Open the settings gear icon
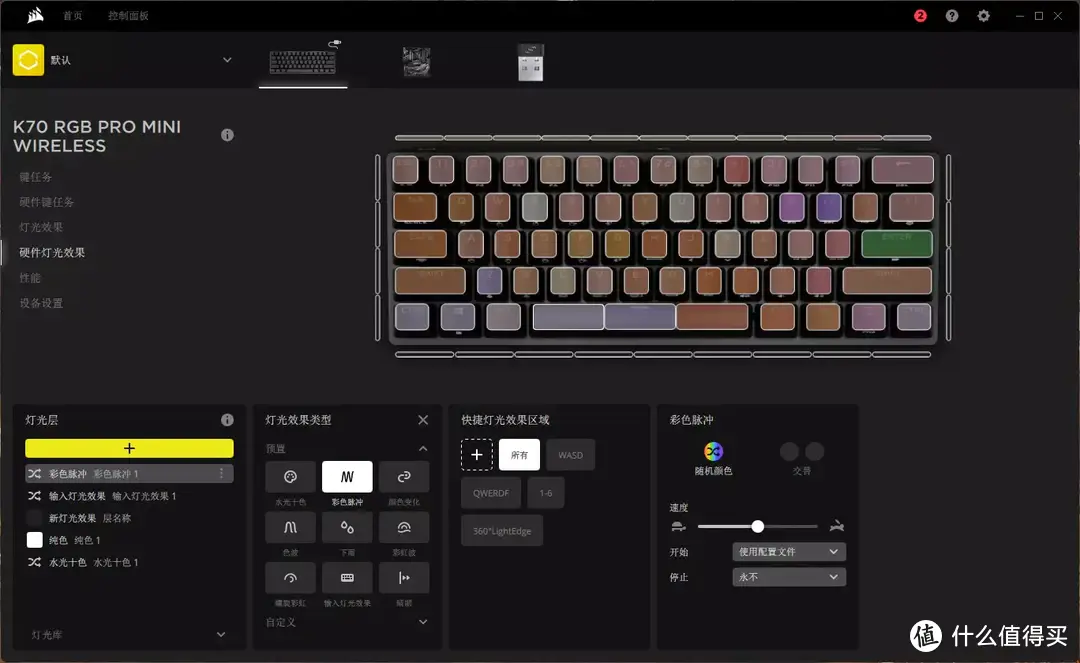The image size is (1080, 663). pyautogui.click(x=984, y=16)
